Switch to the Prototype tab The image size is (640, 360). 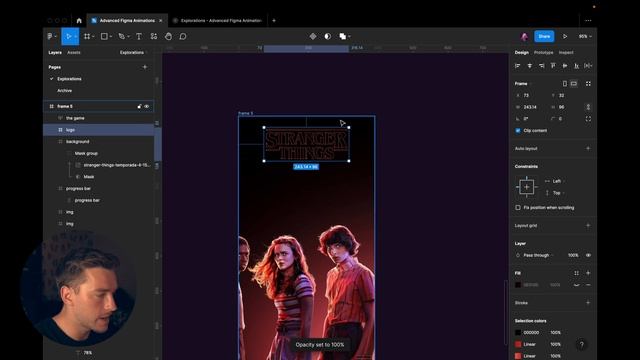click(544, 53)
